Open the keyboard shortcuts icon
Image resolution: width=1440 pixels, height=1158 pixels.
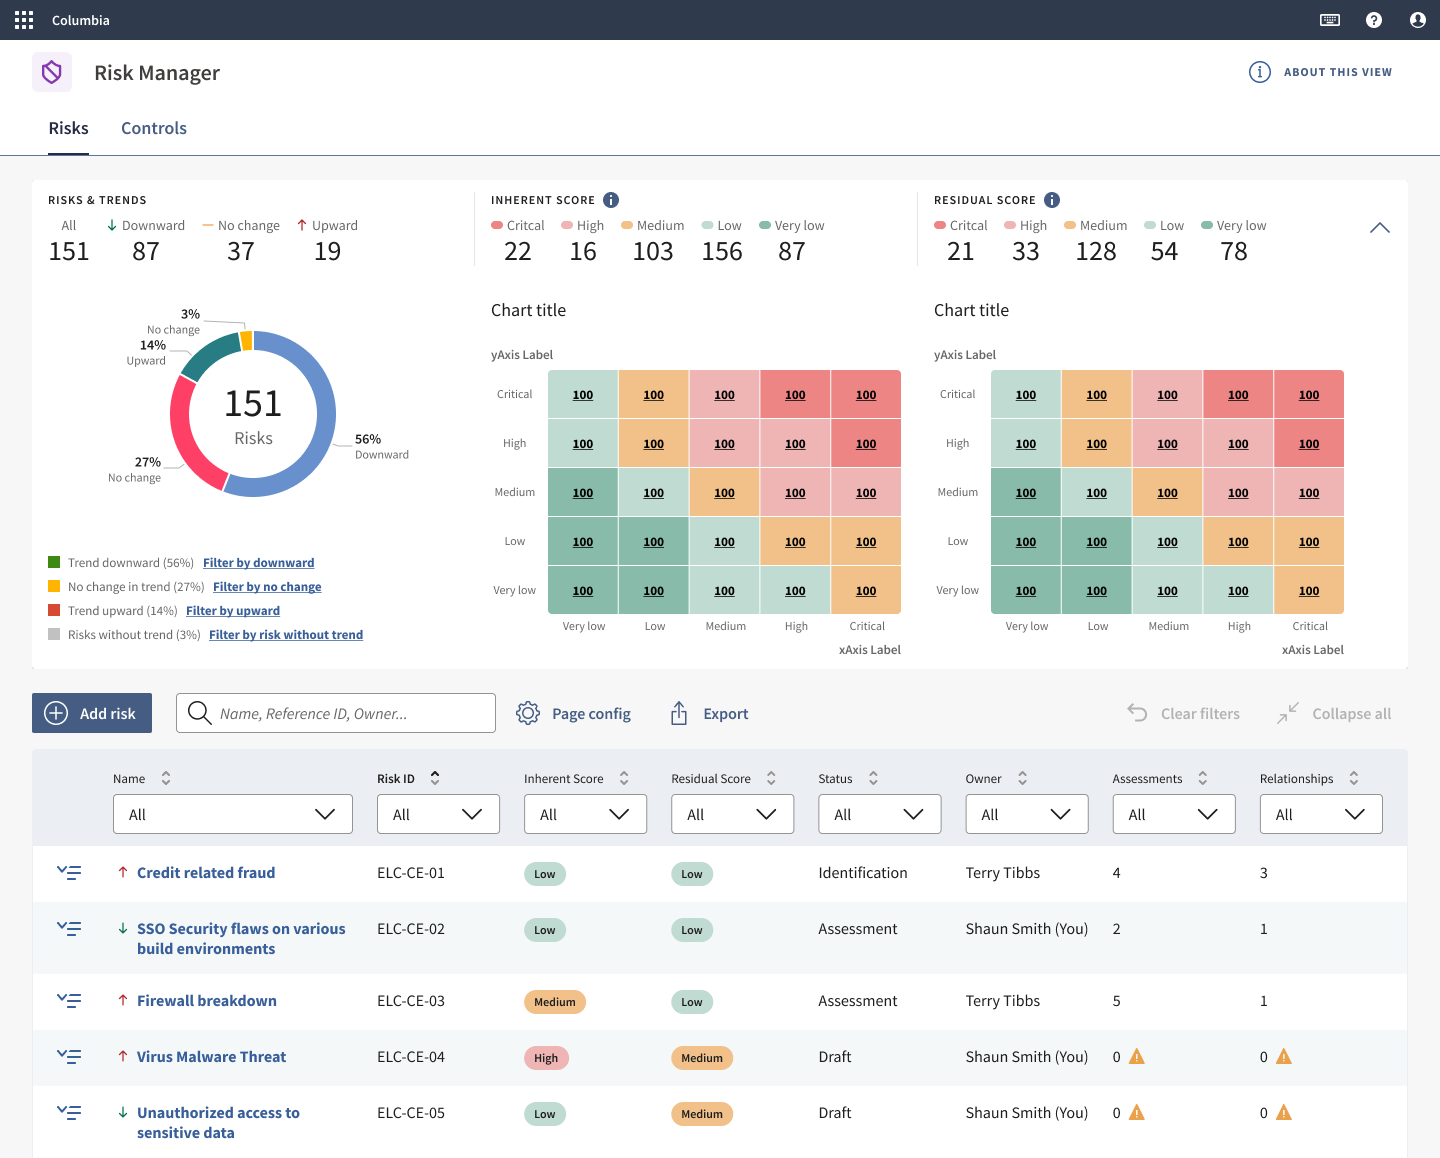(1330, 20)
